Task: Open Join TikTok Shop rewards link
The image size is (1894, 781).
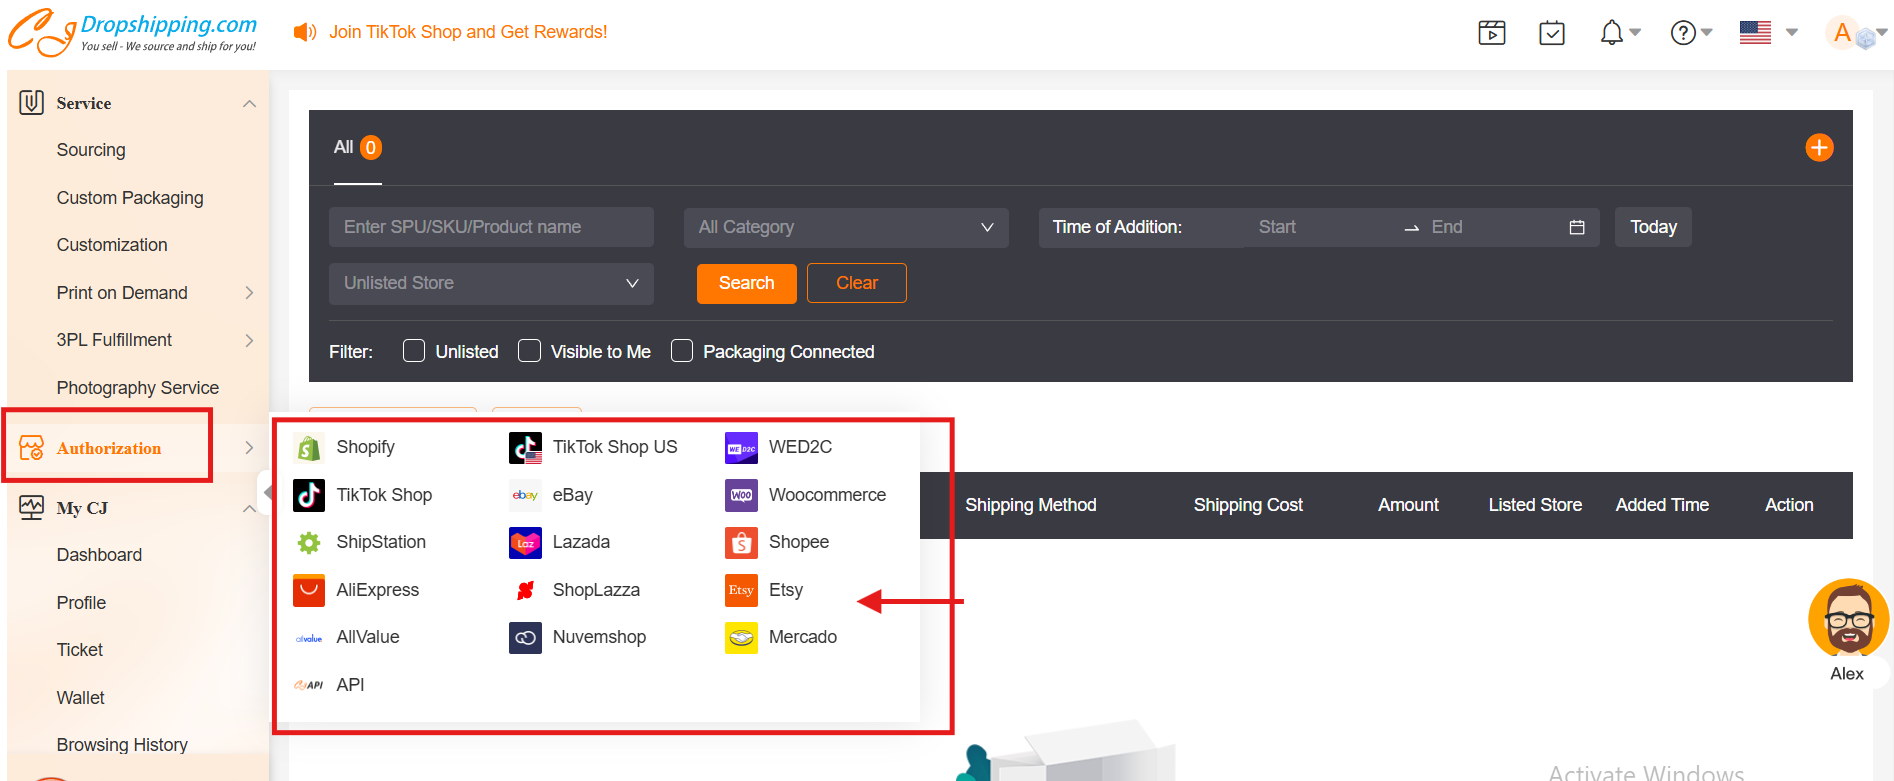Action: 468,32
